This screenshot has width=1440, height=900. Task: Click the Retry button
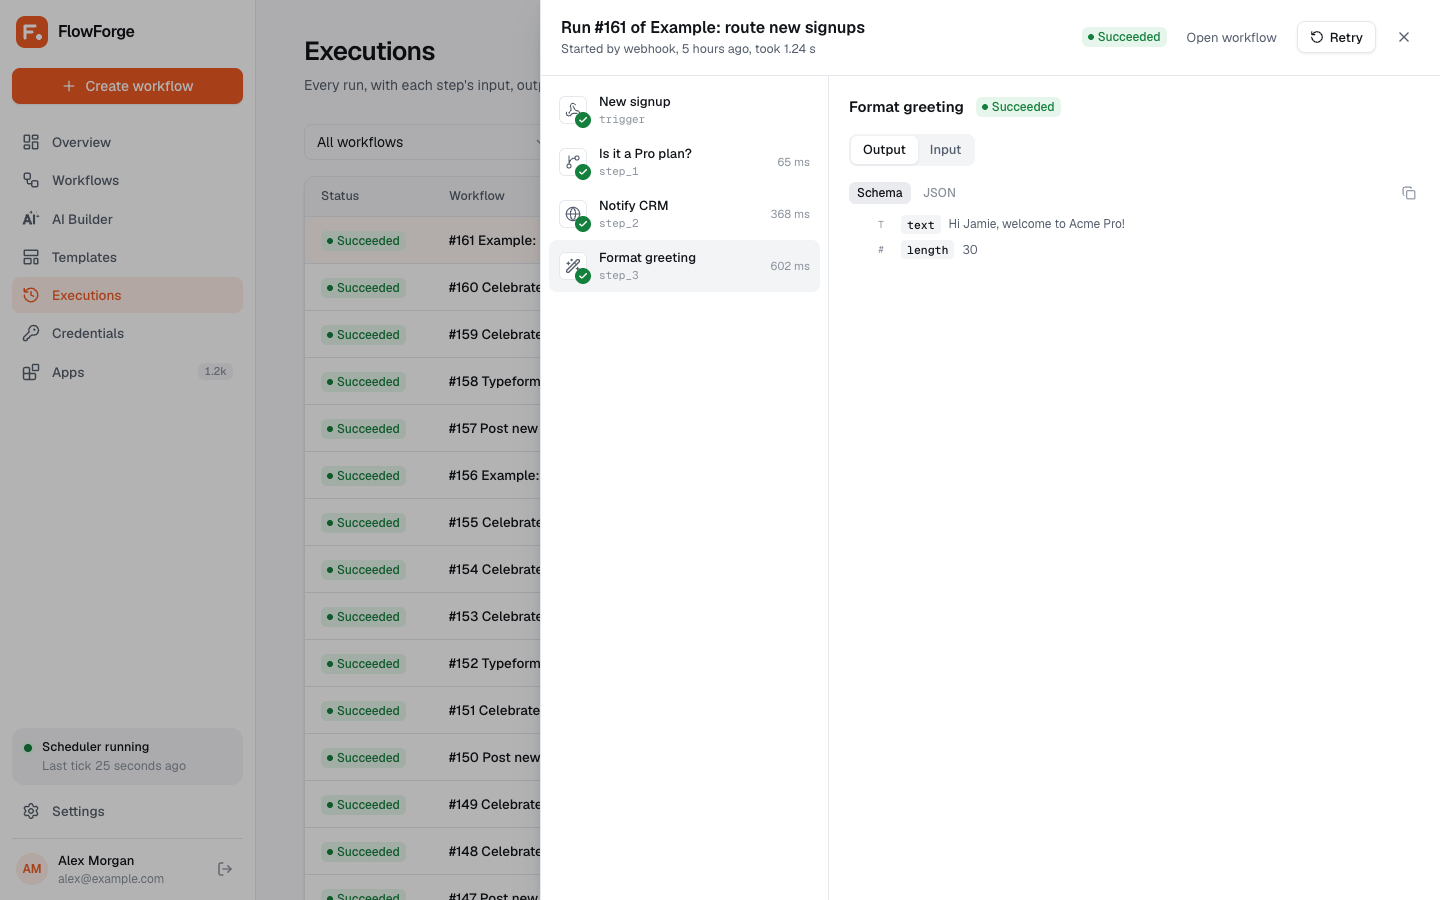click(x=1336, y=37)
